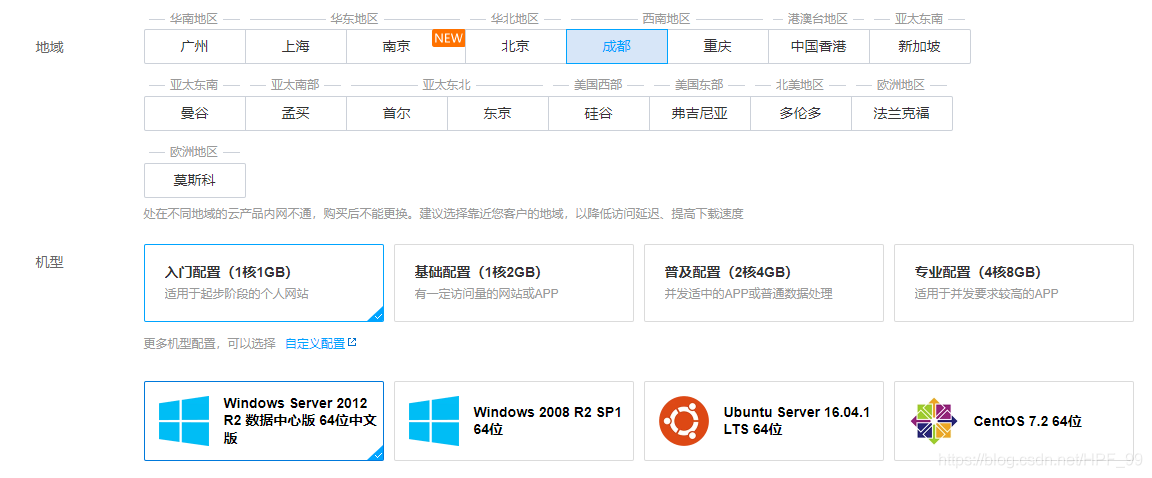Image resolution: width=1152 pixels, height=478 pixels.
Task: Click the 地域 label
Action: 50,47
